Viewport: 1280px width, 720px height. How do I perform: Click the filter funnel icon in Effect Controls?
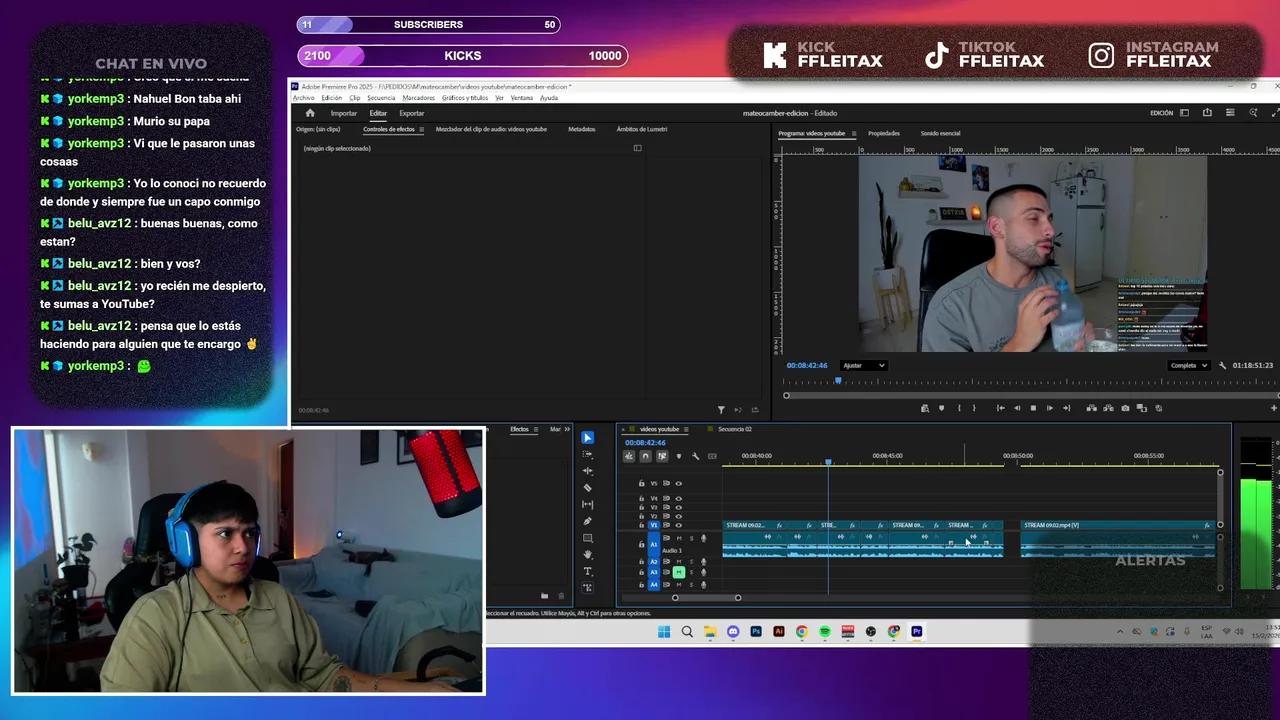pyautogui.click(x=721, y=410)
